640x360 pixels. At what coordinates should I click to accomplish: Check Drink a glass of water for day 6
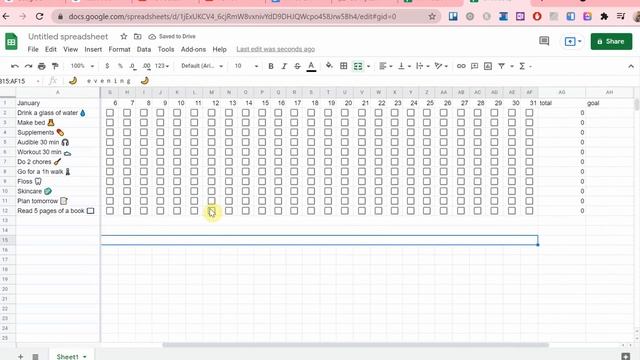point(110,113)
